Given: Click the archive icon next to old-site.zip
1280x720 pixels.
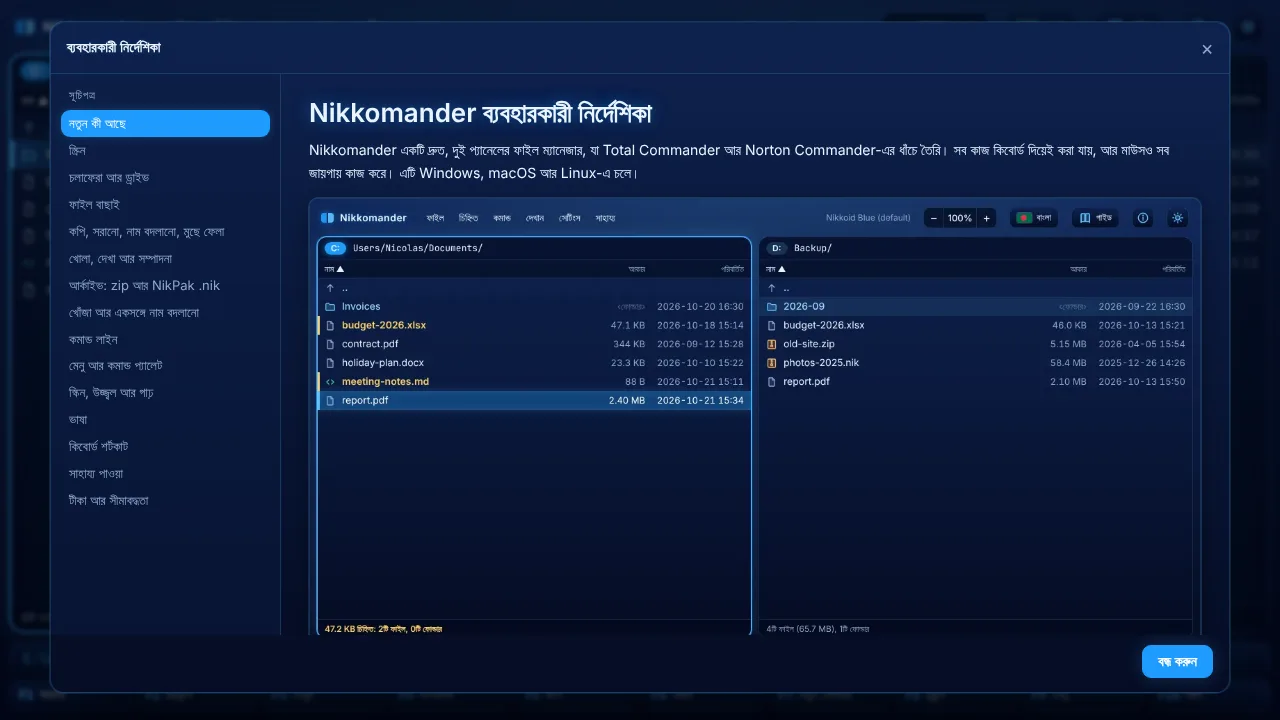Looking at the screenshot, I should tap(772, 344).
